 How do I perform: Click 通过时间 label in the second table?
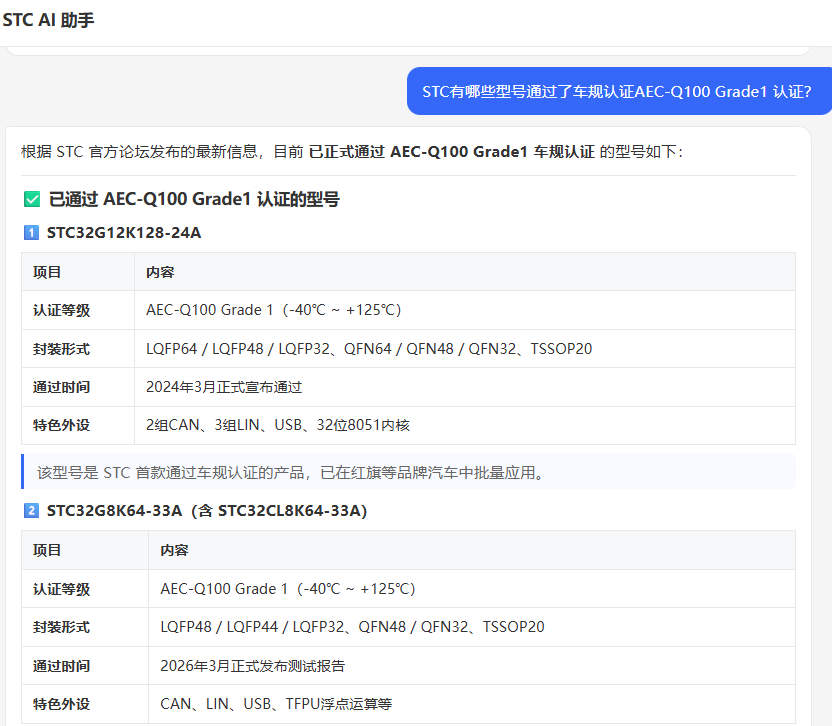tap(62, 666)
